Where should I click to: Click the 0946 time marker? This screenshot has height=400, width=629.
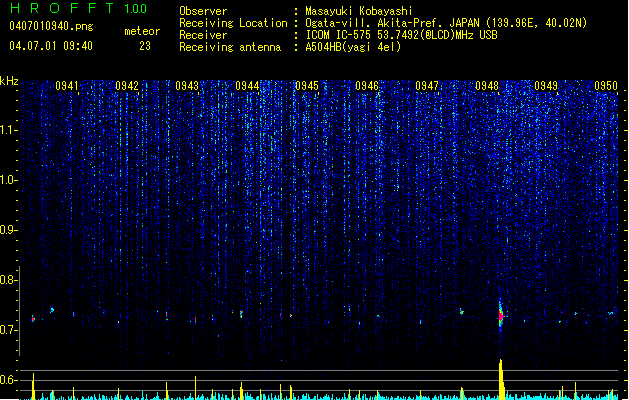click(367, 85)
